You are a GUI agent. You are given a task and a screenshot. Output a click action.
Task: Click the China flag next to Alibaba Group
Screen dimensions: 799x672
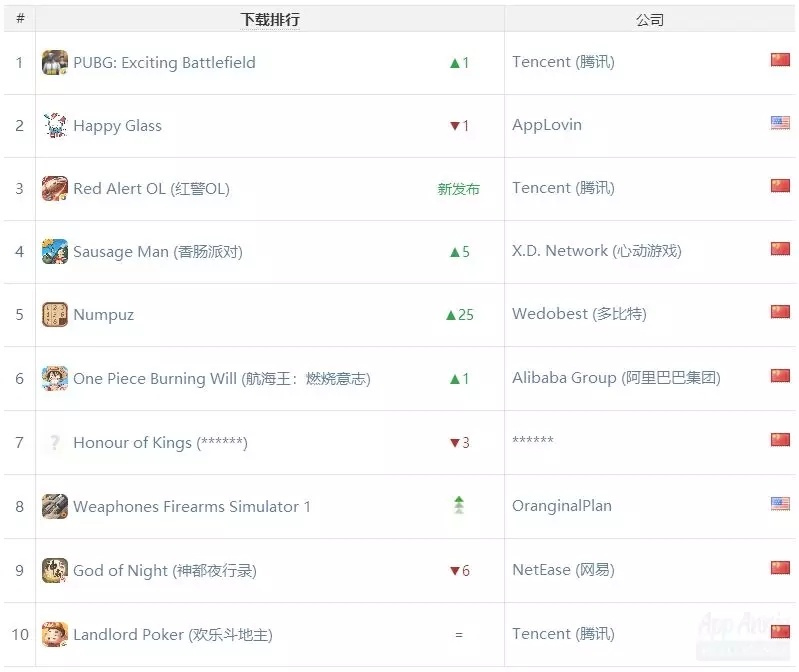[780, 375]
